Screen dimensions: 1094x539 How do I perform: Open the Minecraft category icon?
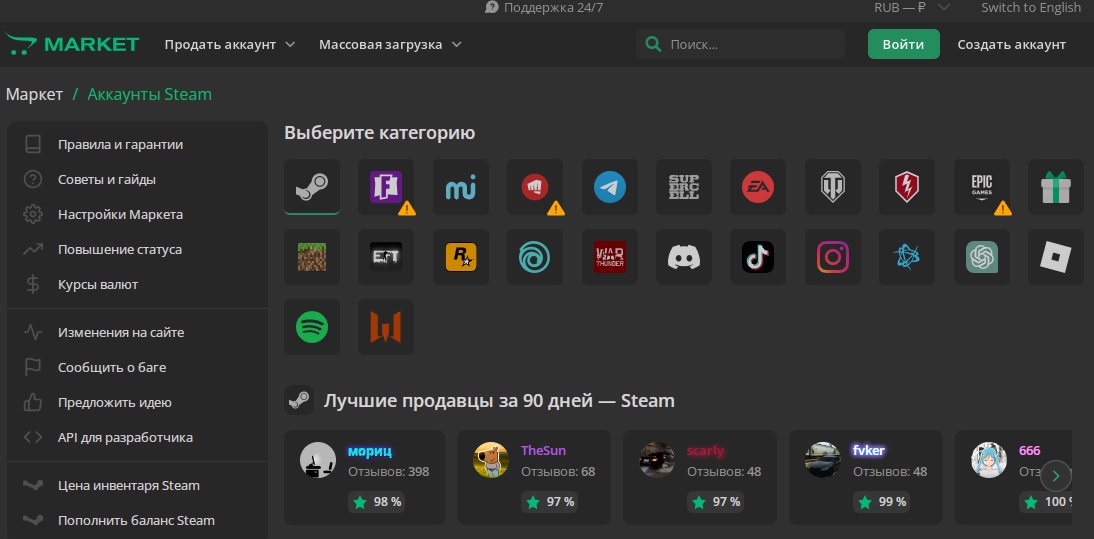coord(312,257)
